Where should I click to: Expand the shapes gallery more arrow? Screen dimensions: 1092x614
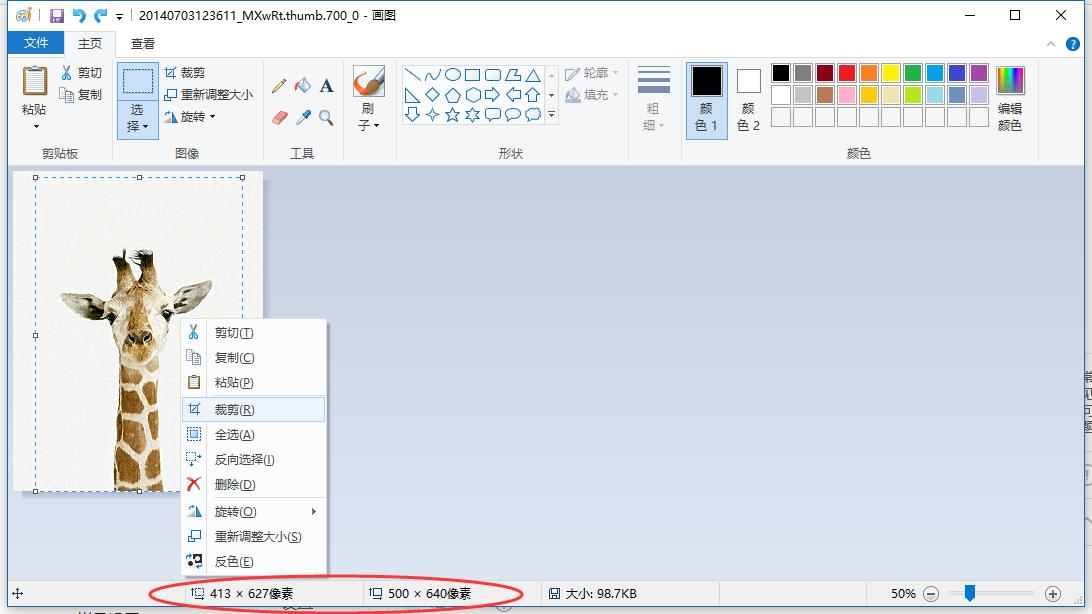pos(552,115)
